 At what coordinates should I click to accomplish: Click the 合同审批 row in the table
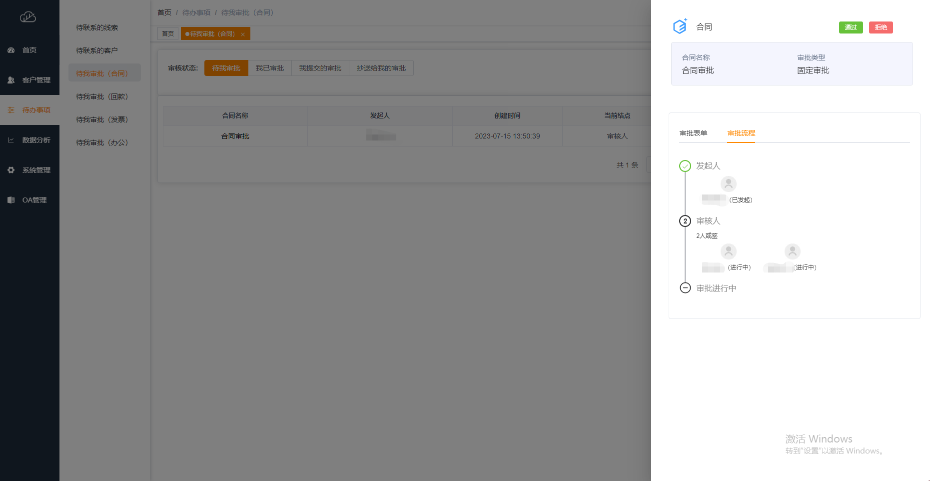pyautogui.click(x=235, y=135)
